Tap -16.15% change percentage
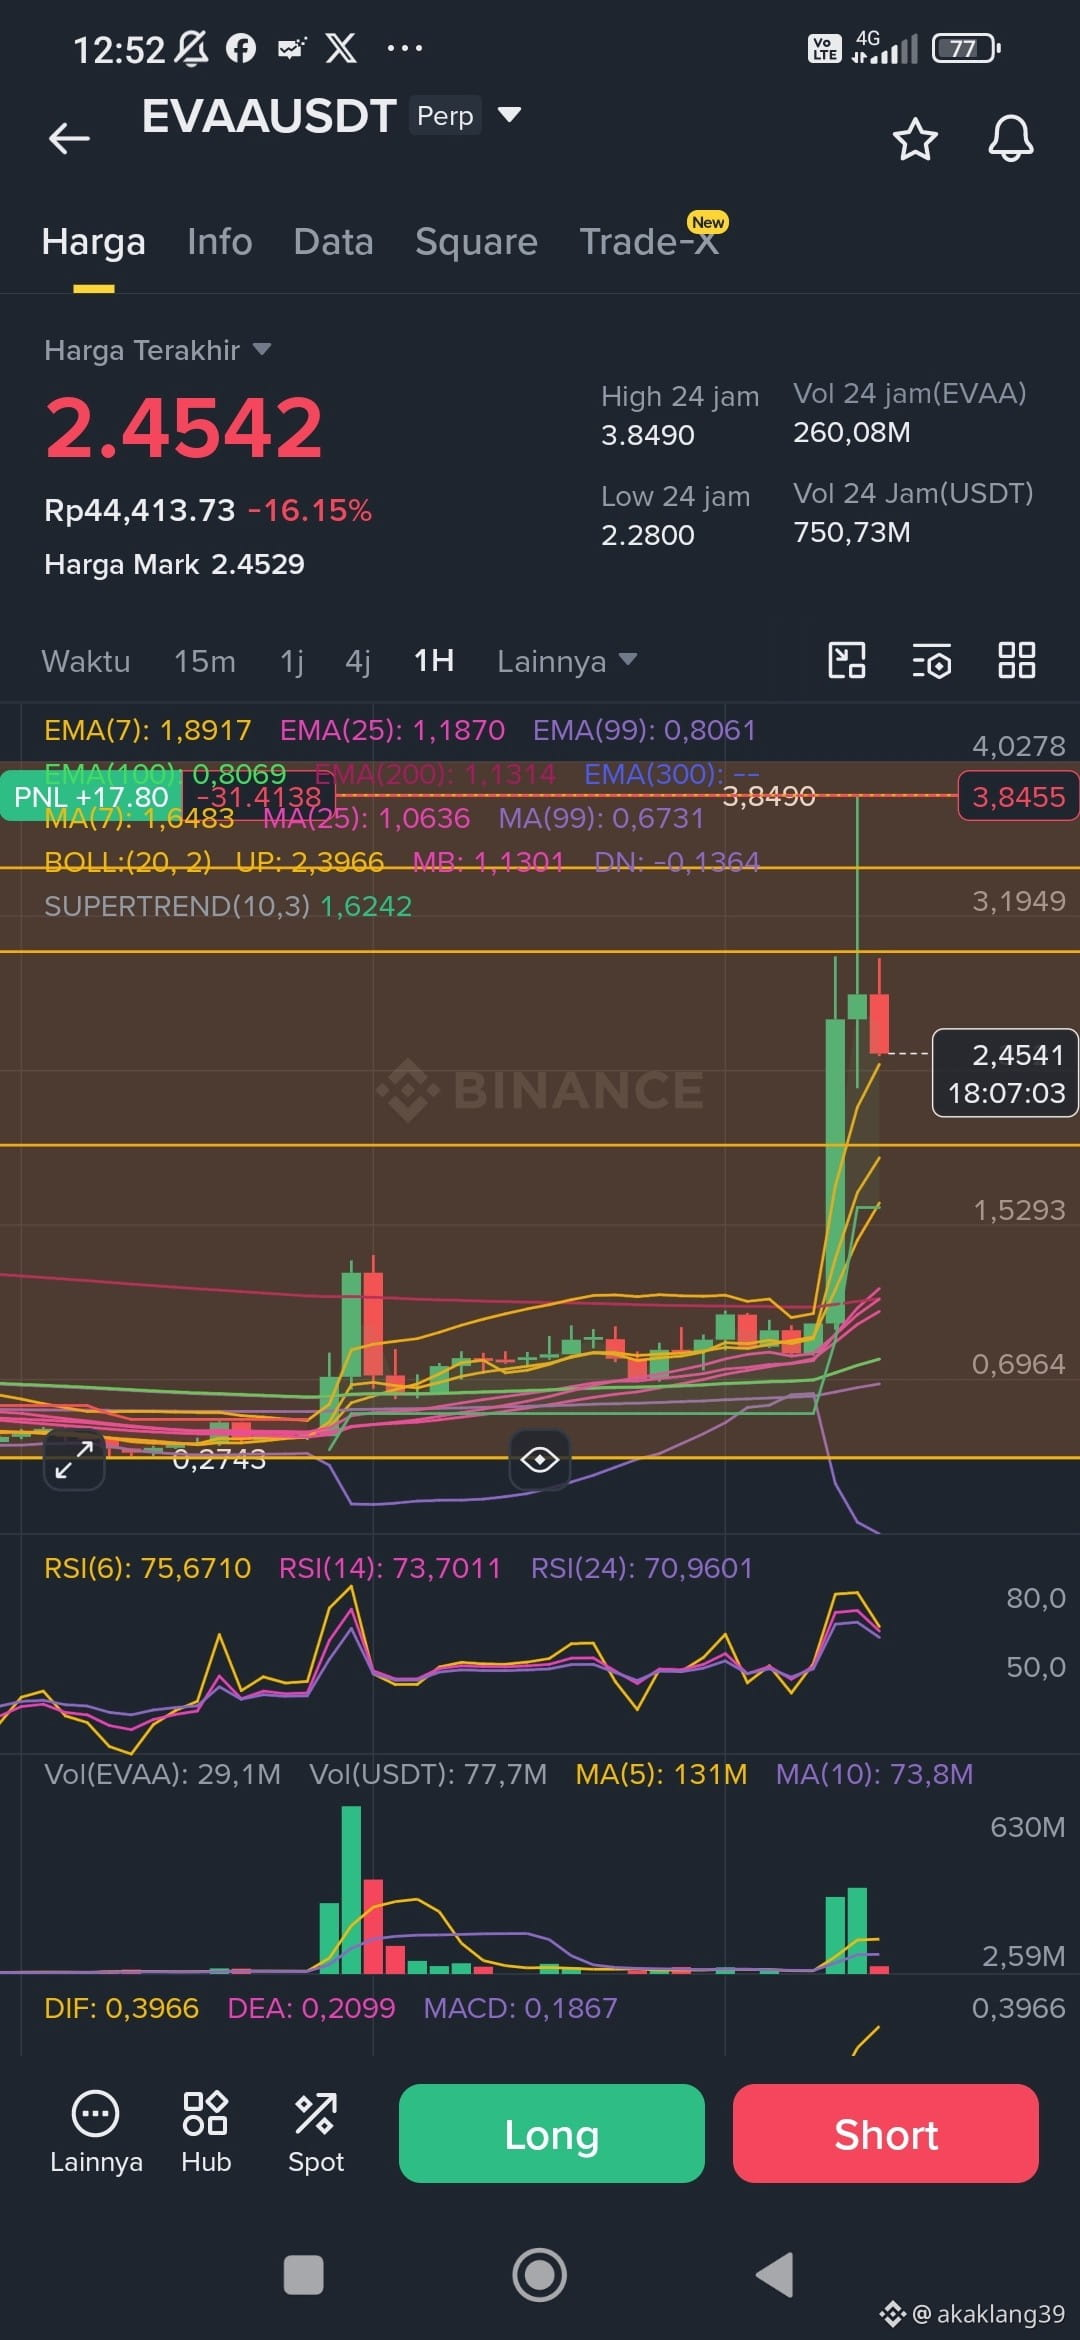 click(x=310, y=511)
